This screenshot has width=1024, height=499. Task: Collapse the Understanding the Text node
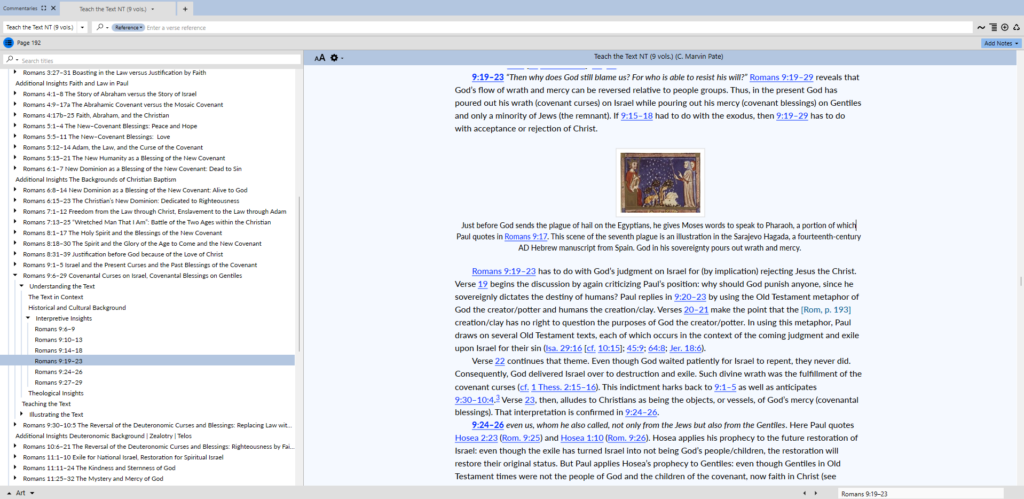[x=21, y=286]
